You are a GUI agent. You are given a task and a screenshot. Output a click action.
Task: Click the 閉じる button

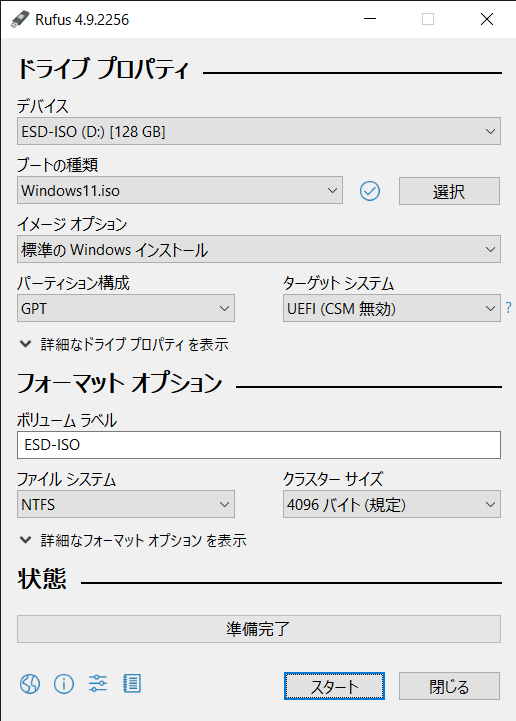tap(449, 686)
